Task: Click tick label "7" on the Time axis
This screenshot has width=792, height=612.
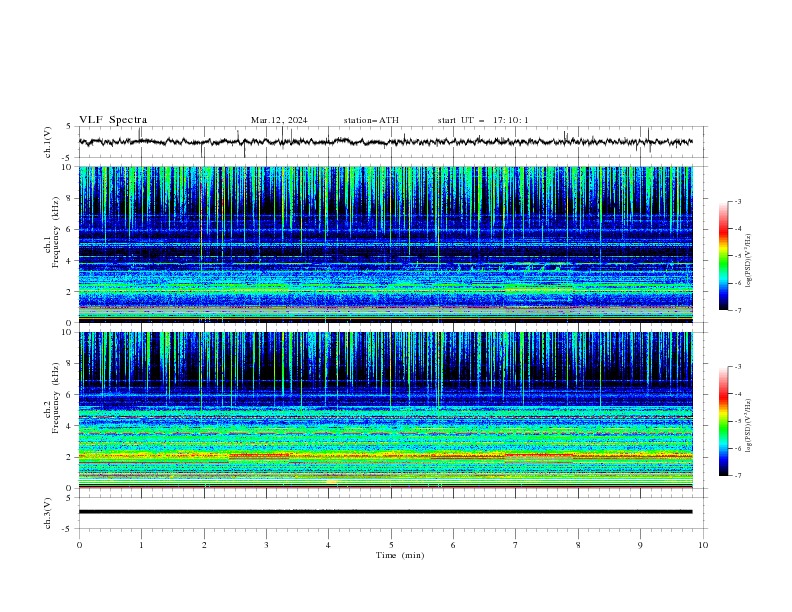Action: pos(516,545)
